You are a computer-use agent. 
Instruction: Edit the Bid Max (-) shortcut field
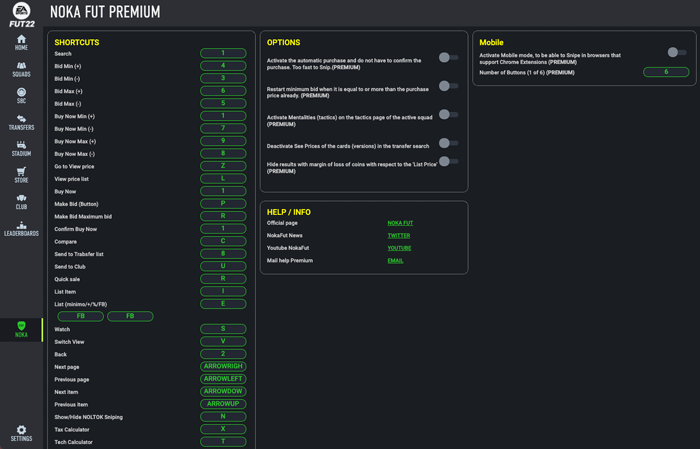pos(223,103)
